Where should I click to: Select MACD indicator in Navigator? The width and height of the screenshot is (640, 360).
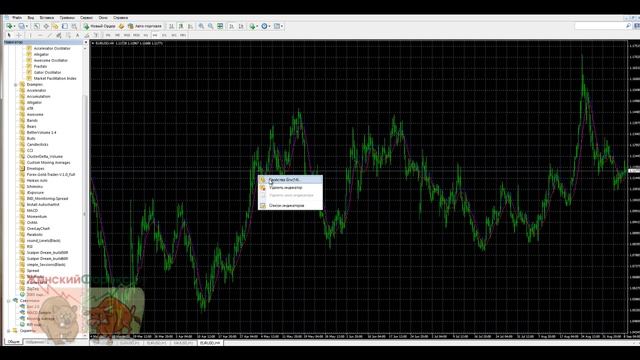point(32,211)
